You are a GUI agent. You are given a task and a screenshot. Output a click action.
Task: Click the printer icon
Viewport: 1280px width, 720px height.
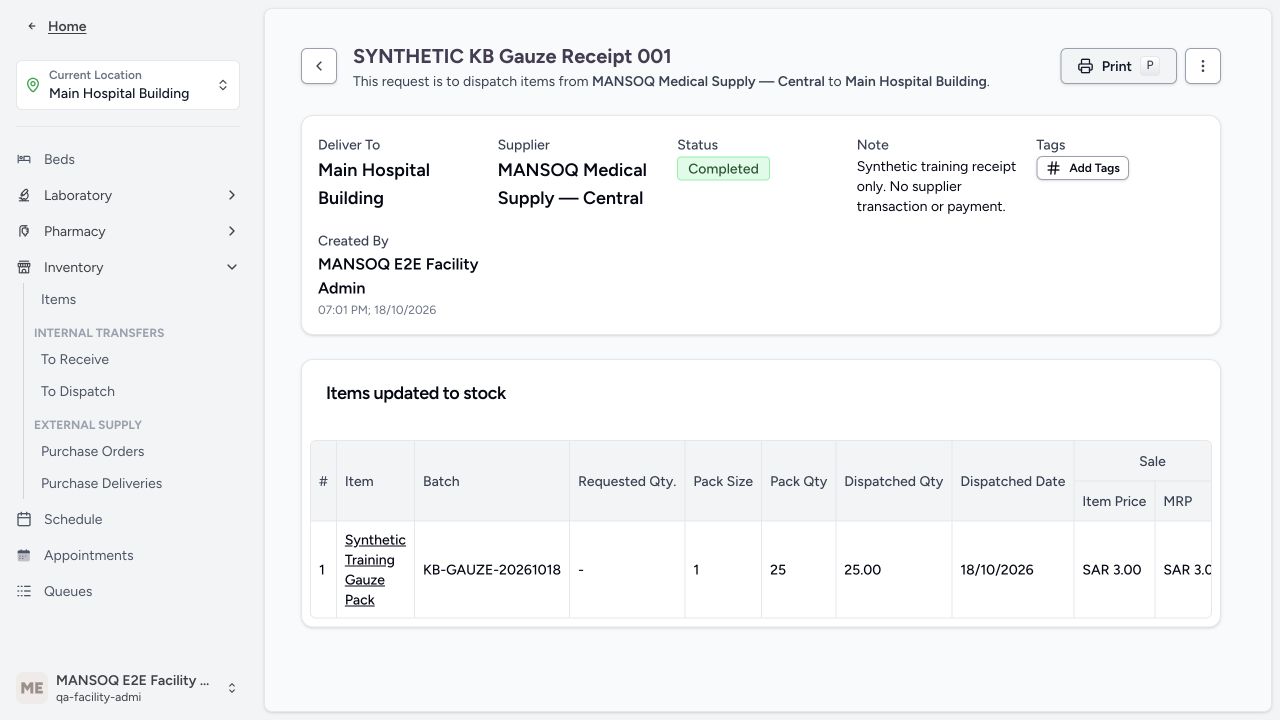point(1085,66)
